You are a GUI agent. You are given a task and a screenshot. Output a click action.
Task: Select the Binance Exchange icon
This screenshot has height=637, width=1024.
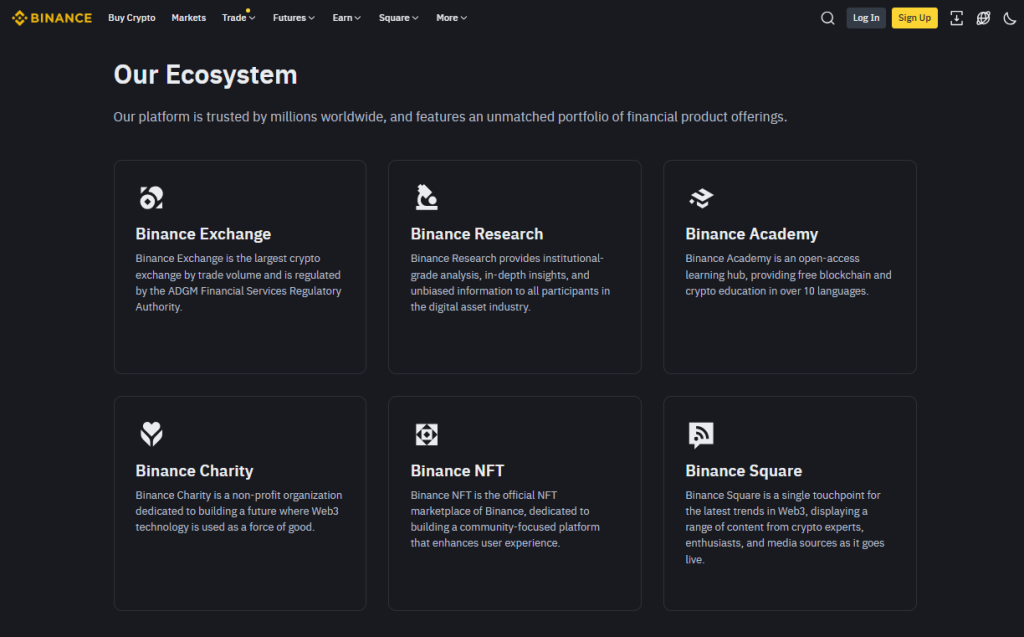pyautogui.click(x=151, y=197)
